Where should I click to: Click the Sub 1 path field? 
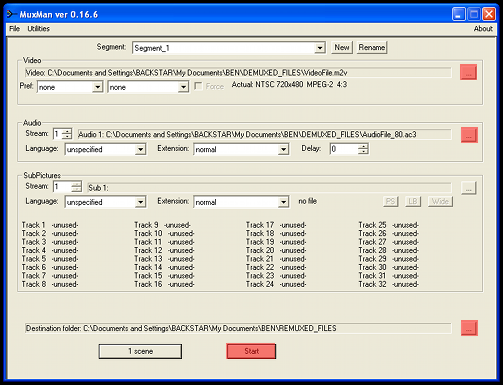tap(269, 188)
